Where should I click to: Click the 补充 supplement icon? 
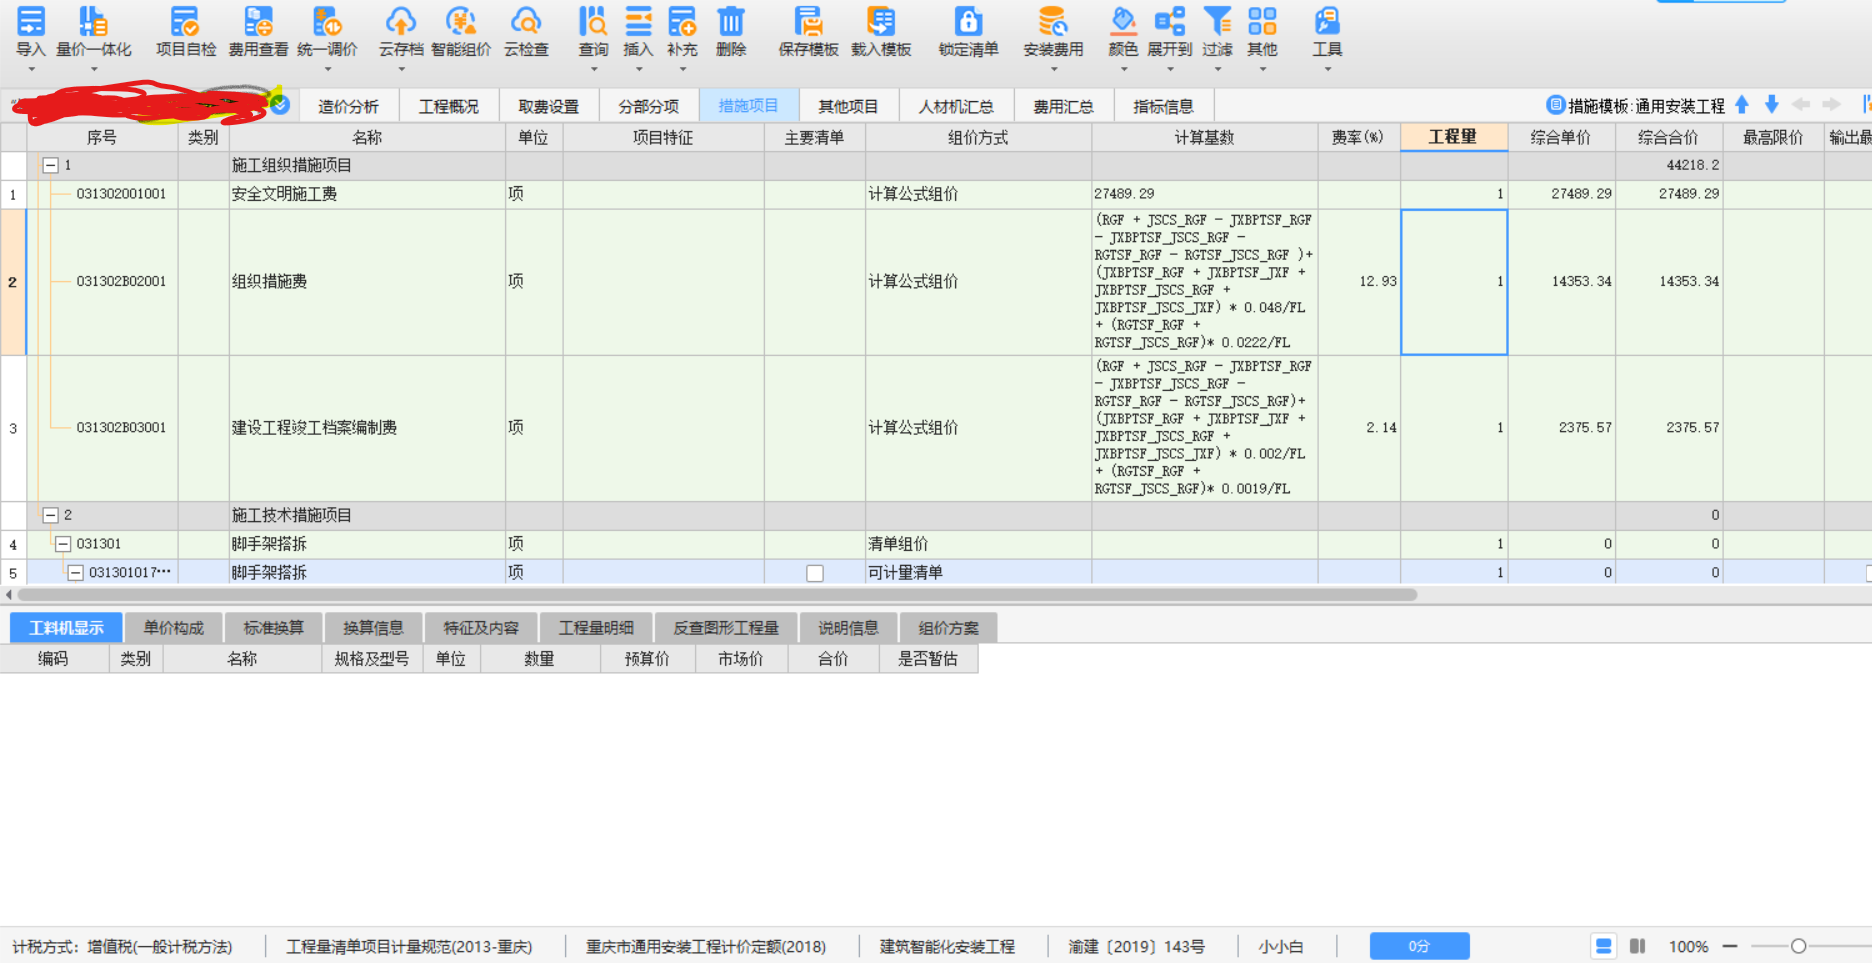[x=682, y=22]
